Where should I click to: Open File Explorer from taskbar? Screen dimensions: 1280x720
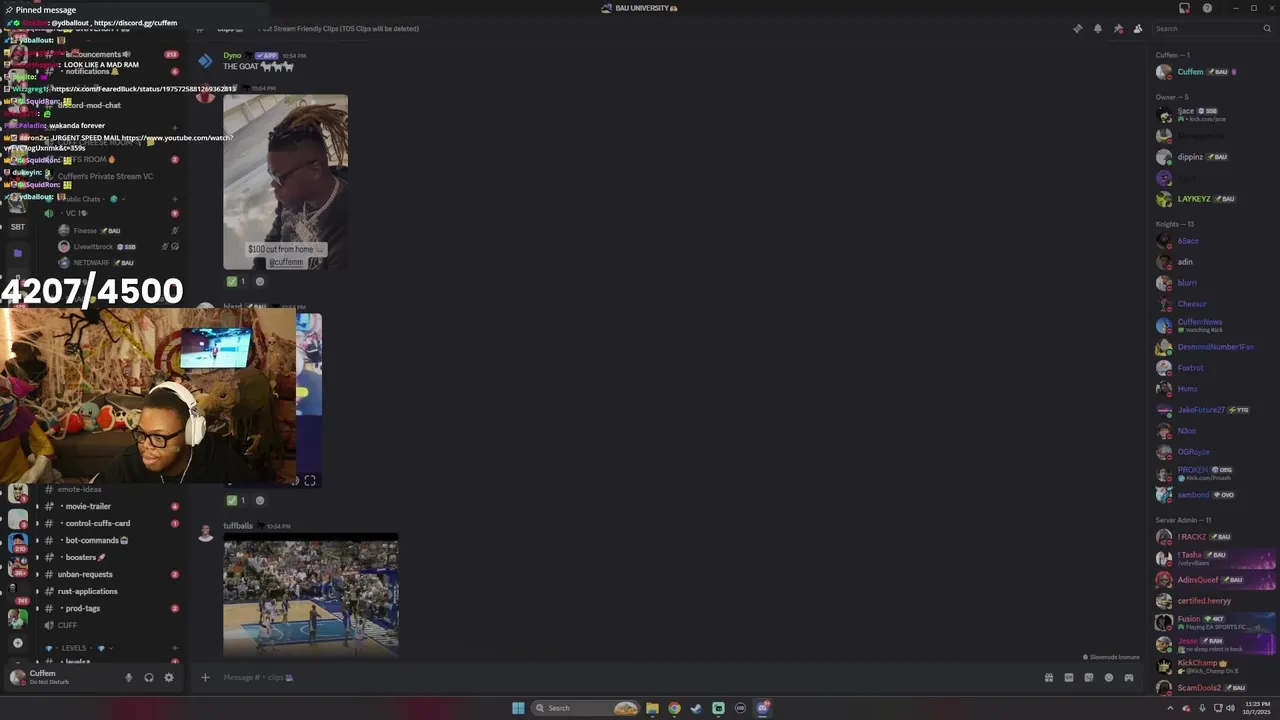(x=652, y=708)
